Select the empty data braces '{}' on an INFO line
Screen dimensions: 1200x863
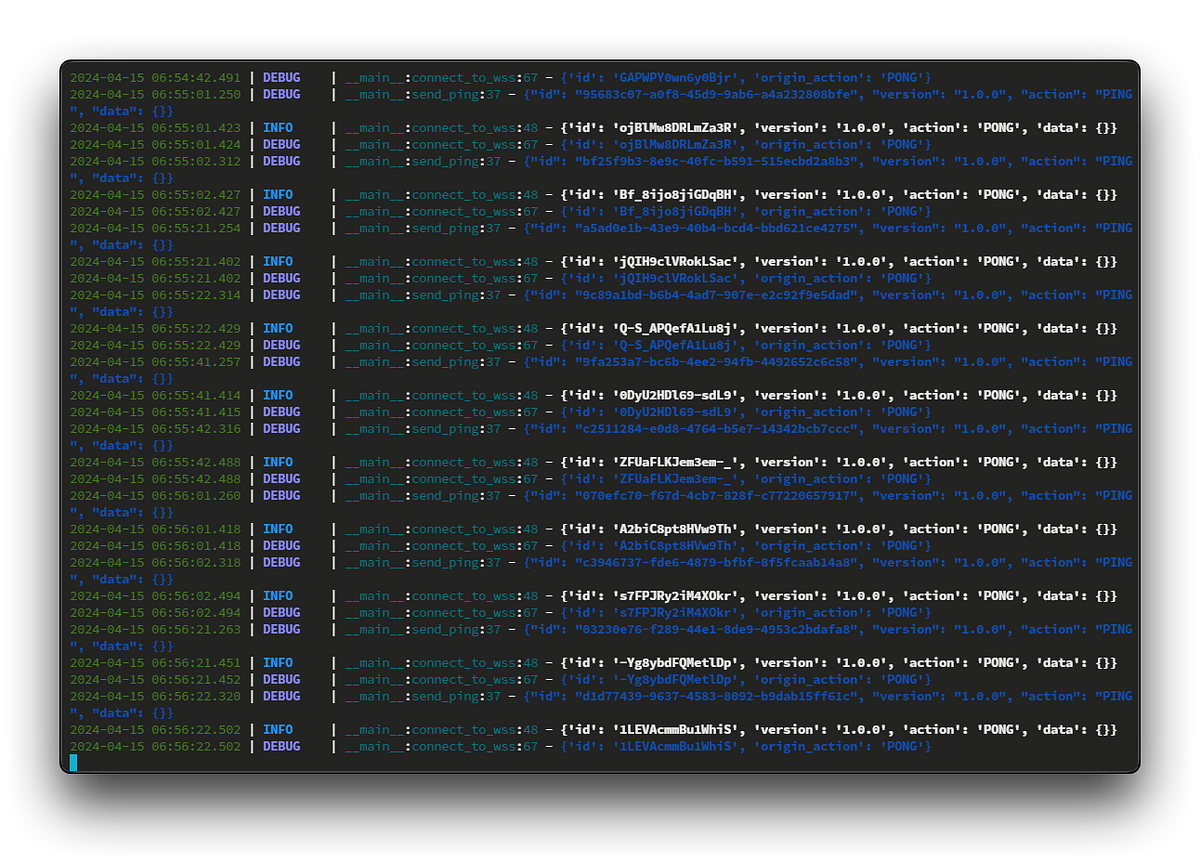(1104, 127)
